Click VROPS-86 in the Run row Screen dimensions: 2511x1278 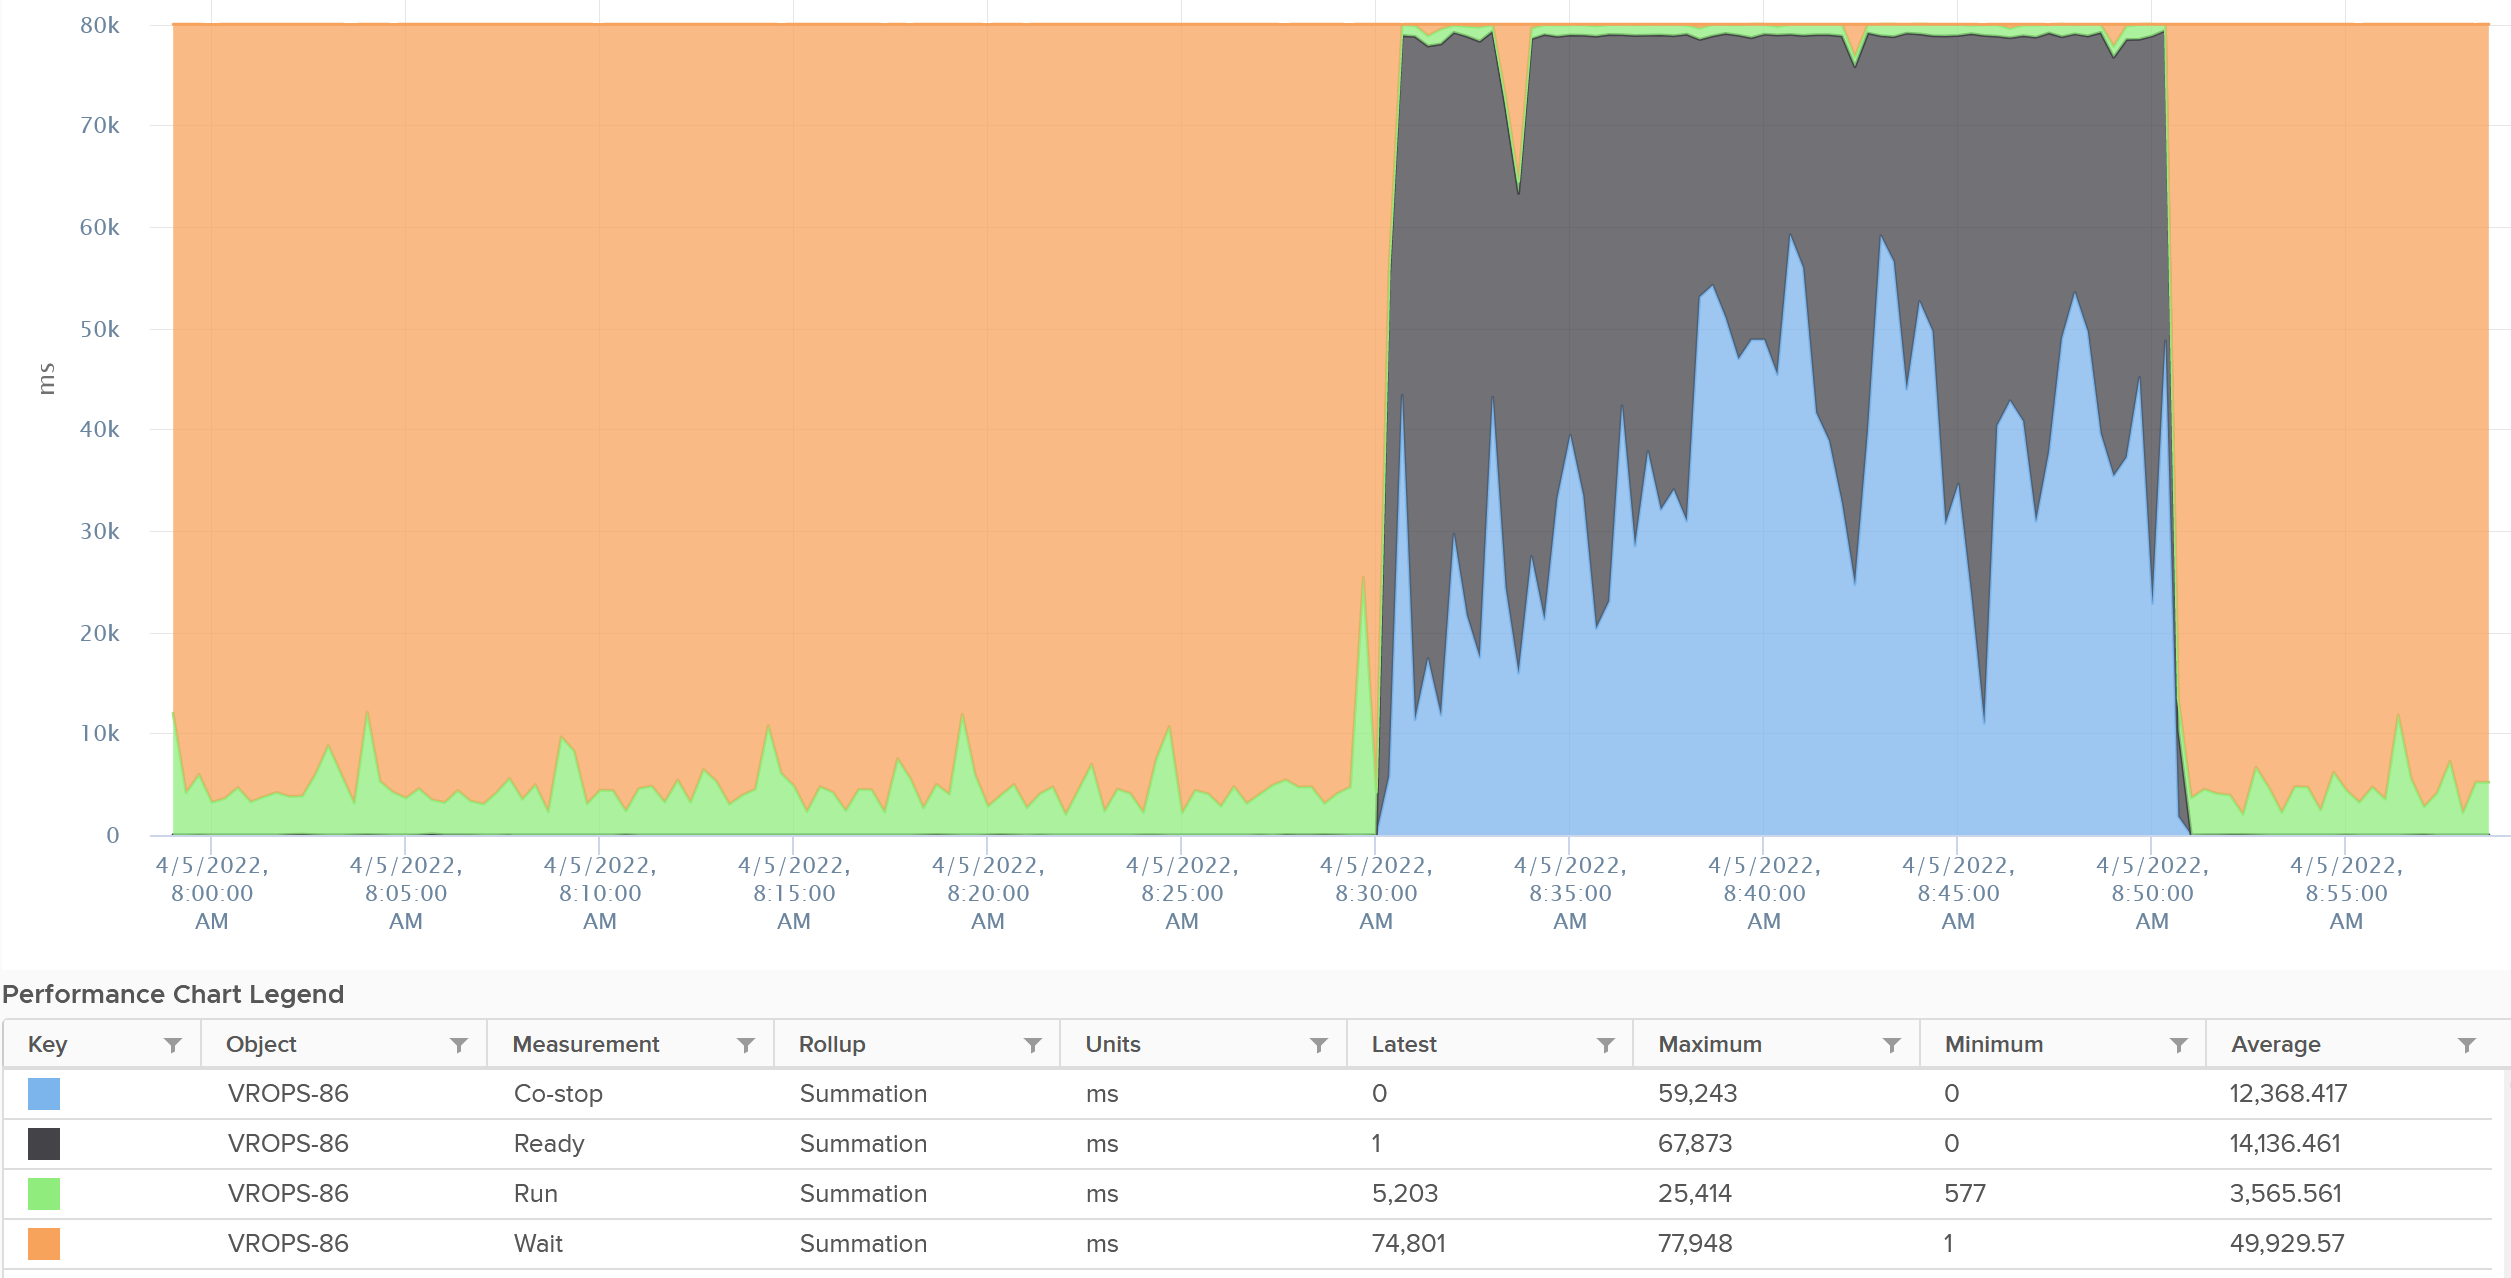(288, 1194)
